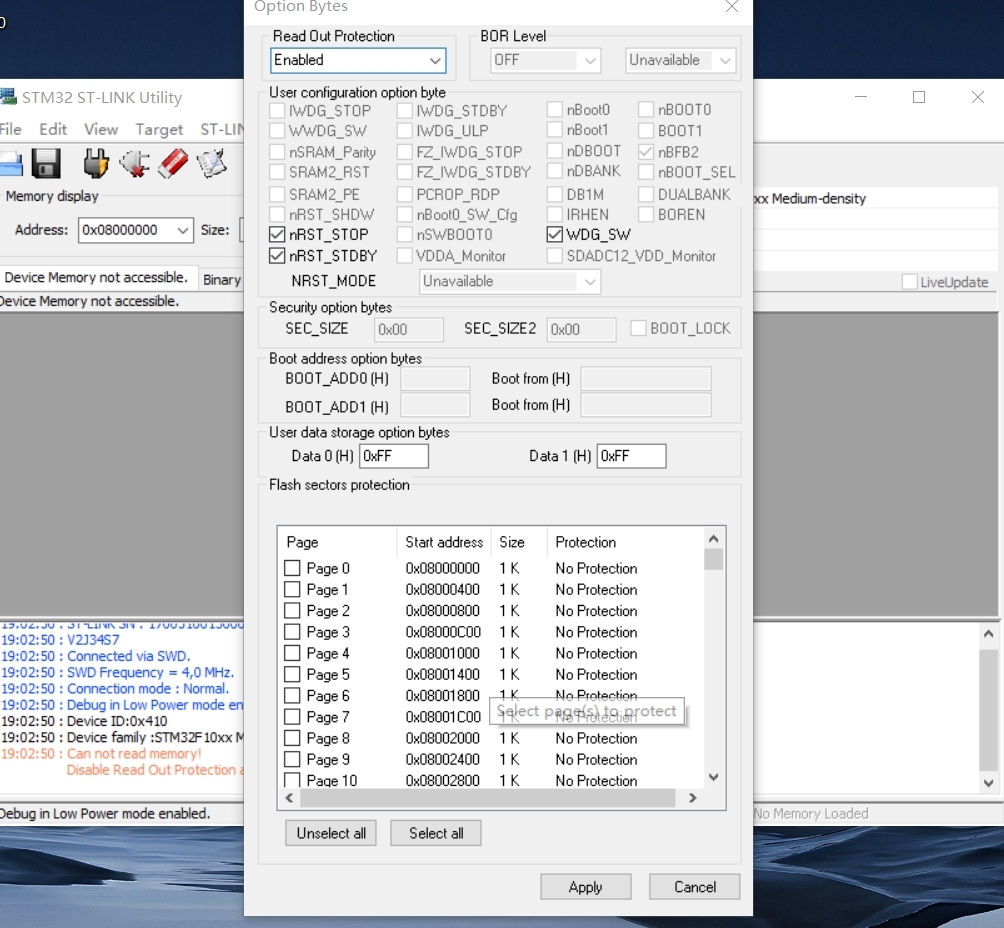Click the Open file toolbar icon

point(8,163)
